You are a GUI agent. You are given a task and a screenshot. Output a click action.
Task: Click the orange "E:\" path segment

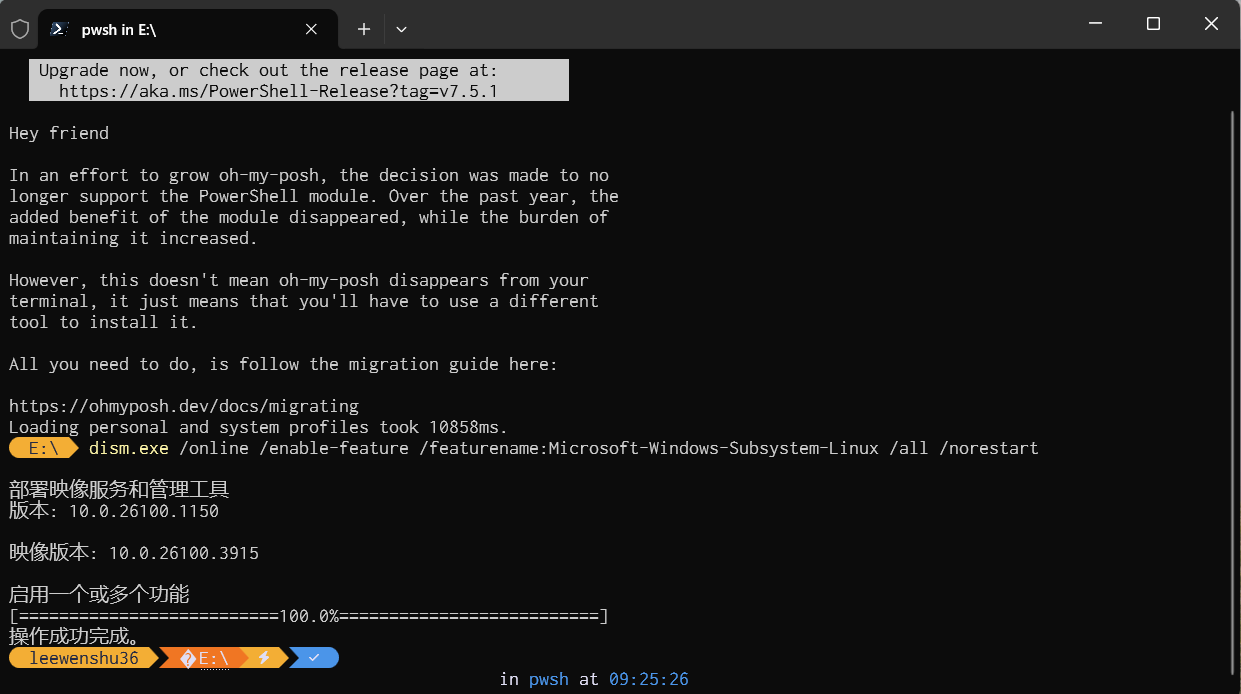click(205, 658)
